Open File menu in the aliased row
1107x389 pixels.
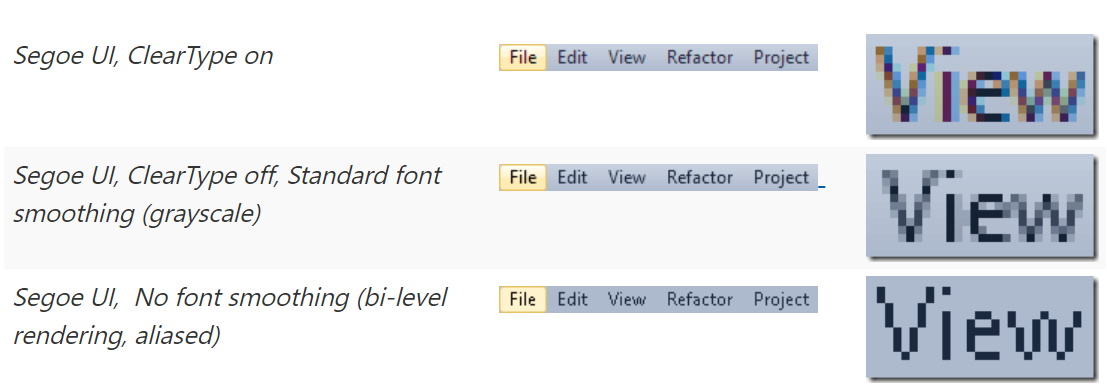click(522, 299)
